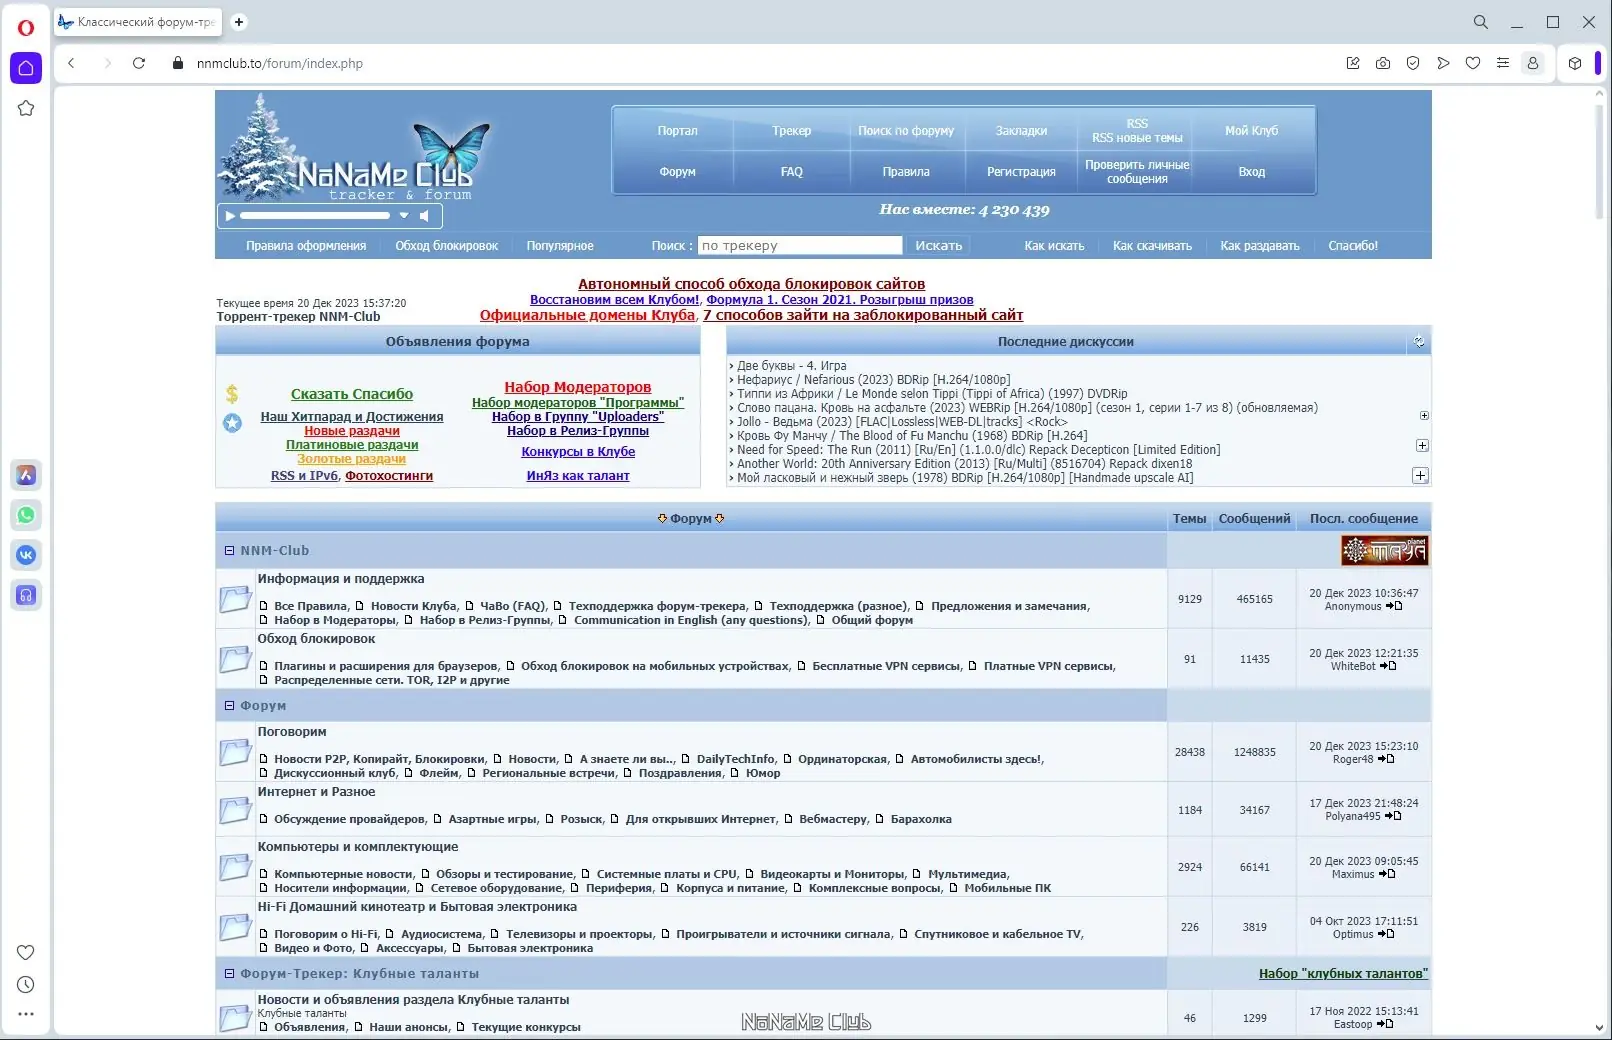Expand the small plus beside the Слово пацана discussion
1612x1040 pixels.
1424,415
